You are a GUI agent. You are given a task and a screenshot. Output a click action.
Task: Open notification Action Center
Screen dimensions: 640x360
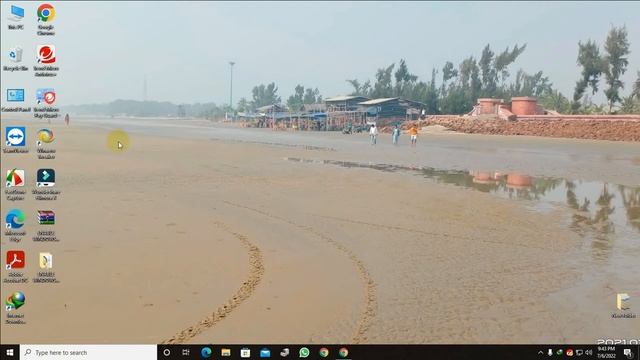(628, 352)
